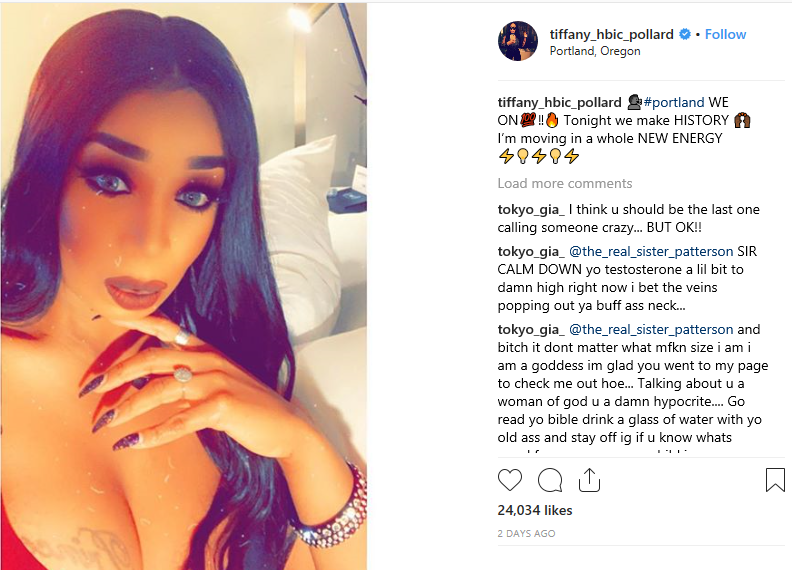Click the main selfie photo
Screen dimensions: 792x570
pyautogui.click(x=183, y=287)
